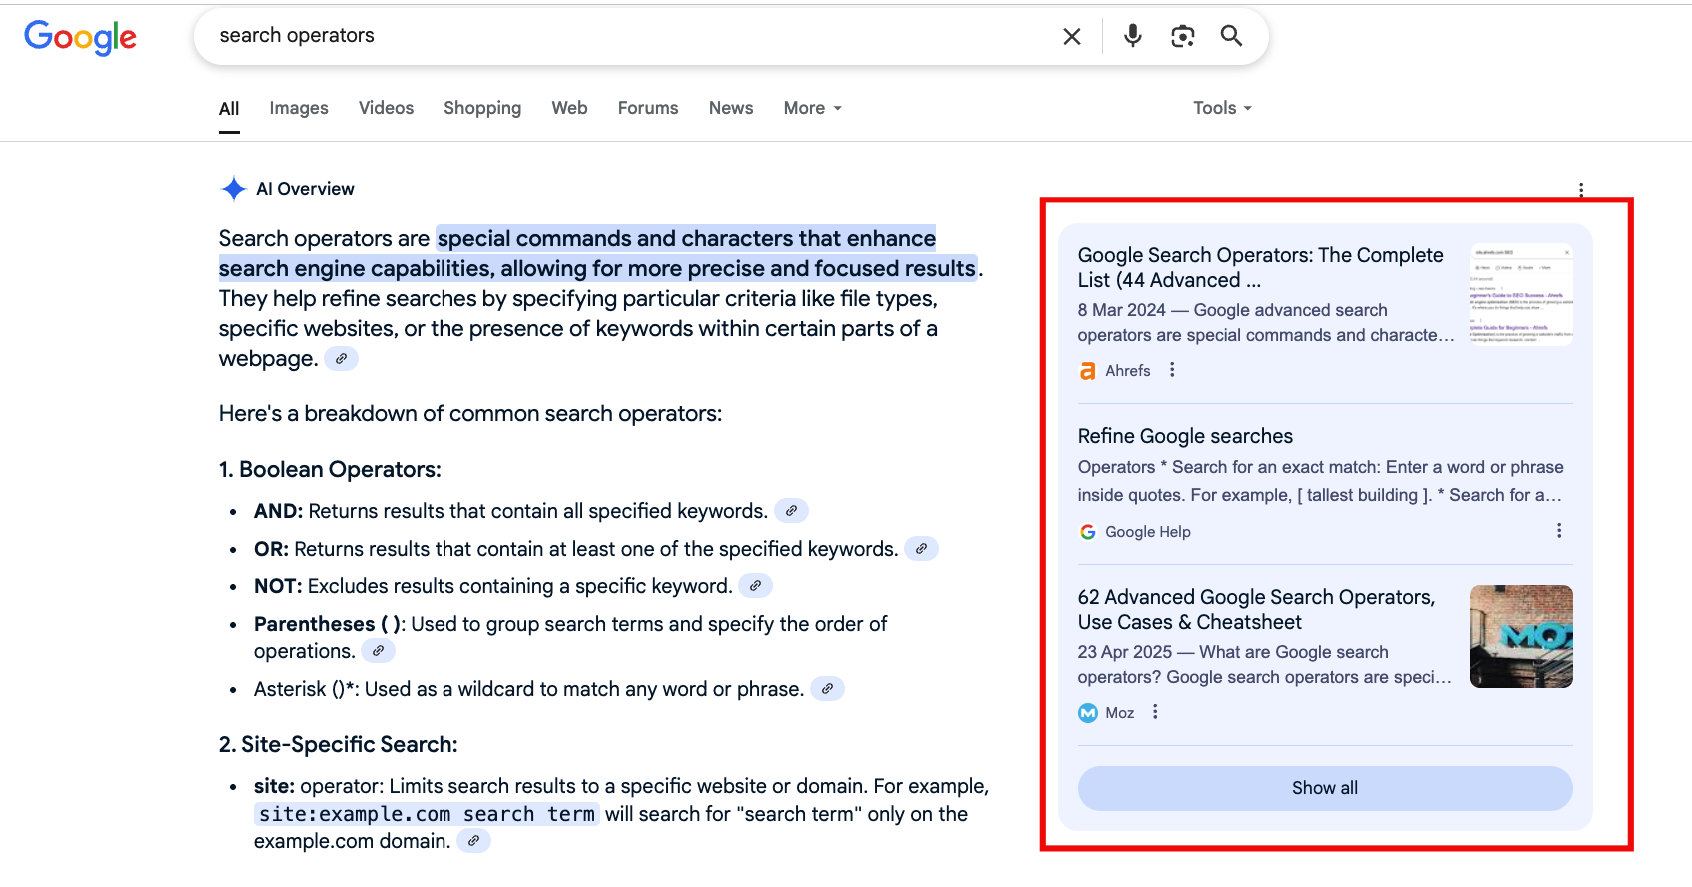Screen dimensions: 1692x887
Task: Click the magnifying glass search icon
Action: tap(1231, 36)
